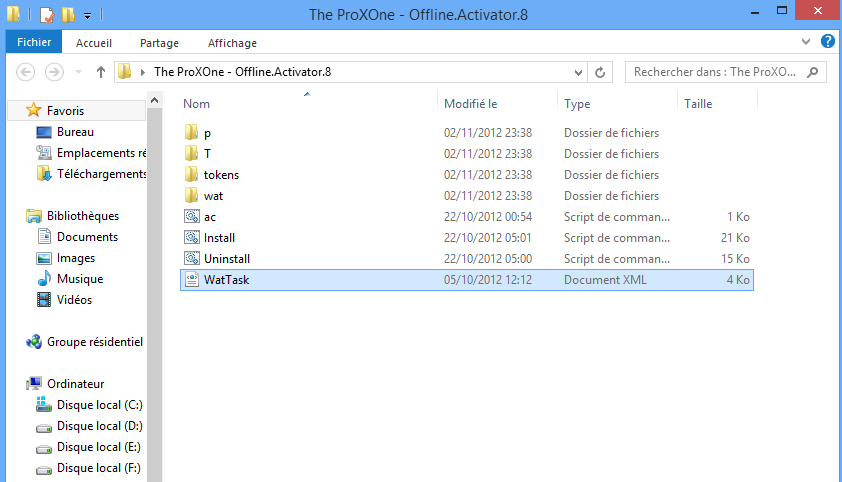Expand the address bar path chevron
Viewport: 842px width, 482px height.
tap(142, 72)
